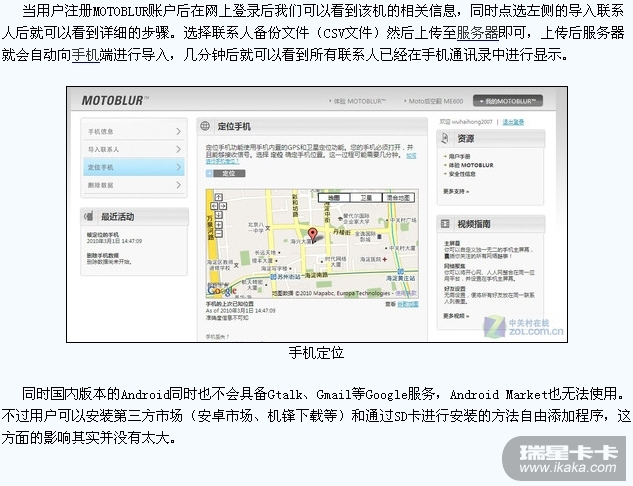The width and height of the screenshot is (633, 486).
Task: Click the Google logo on the map
Action: [222, 289]
